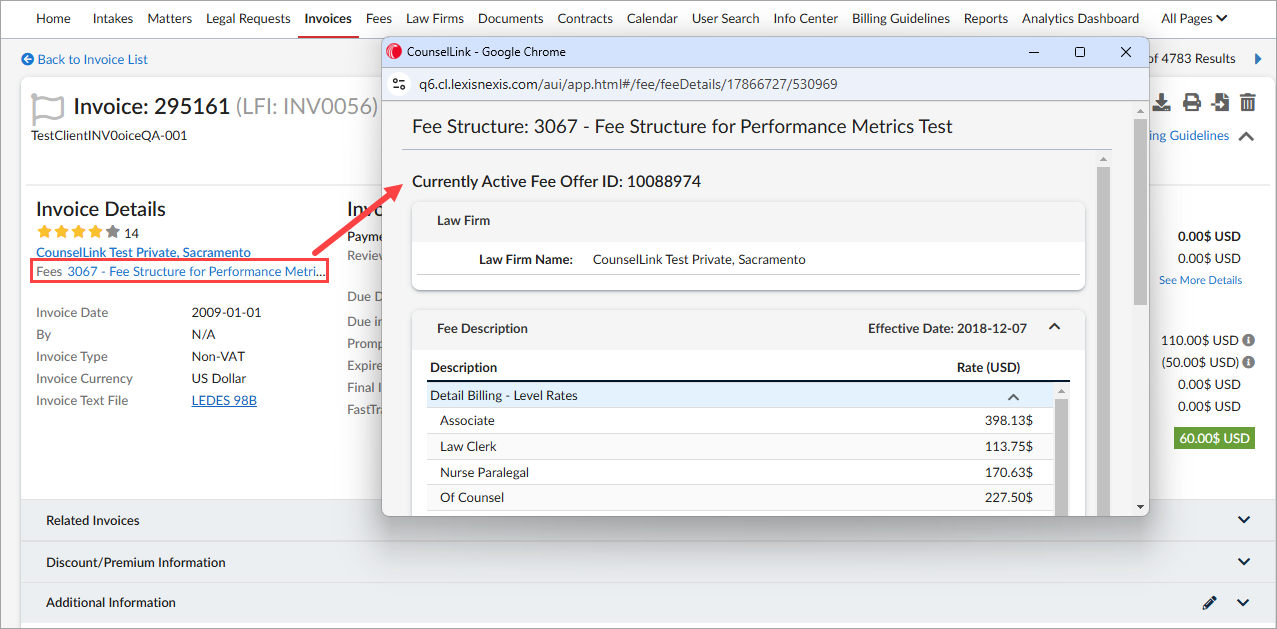Click the export document arrow icon
Screen dimensions: 1277x629
[x=1220, y=102]
